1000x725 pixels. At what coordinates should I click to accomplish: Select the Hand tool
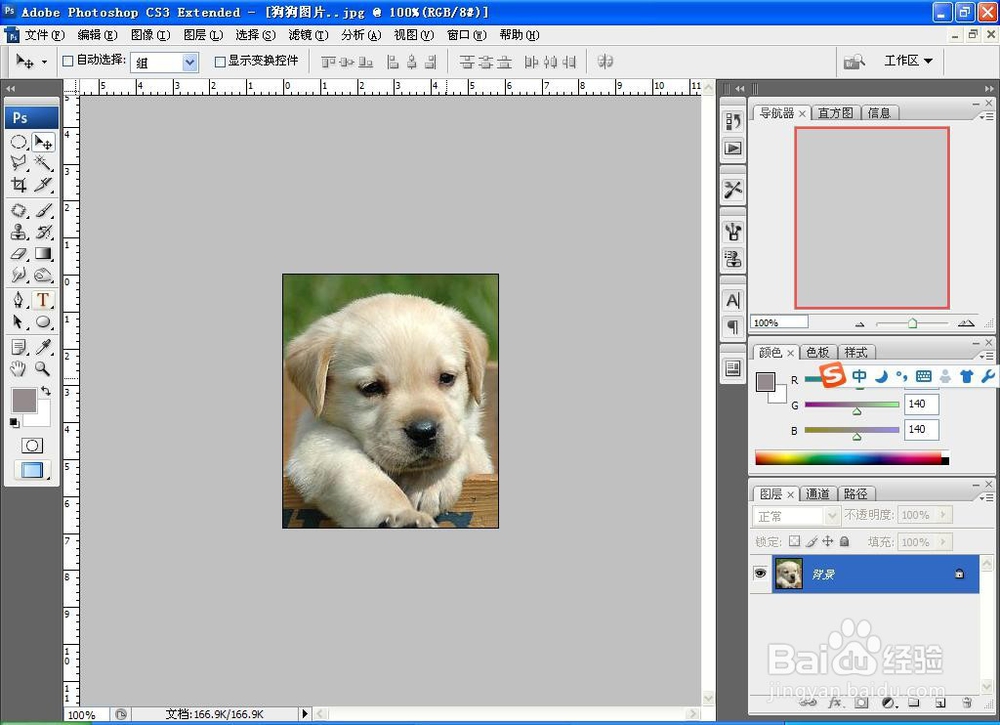[x=18, y=368]
